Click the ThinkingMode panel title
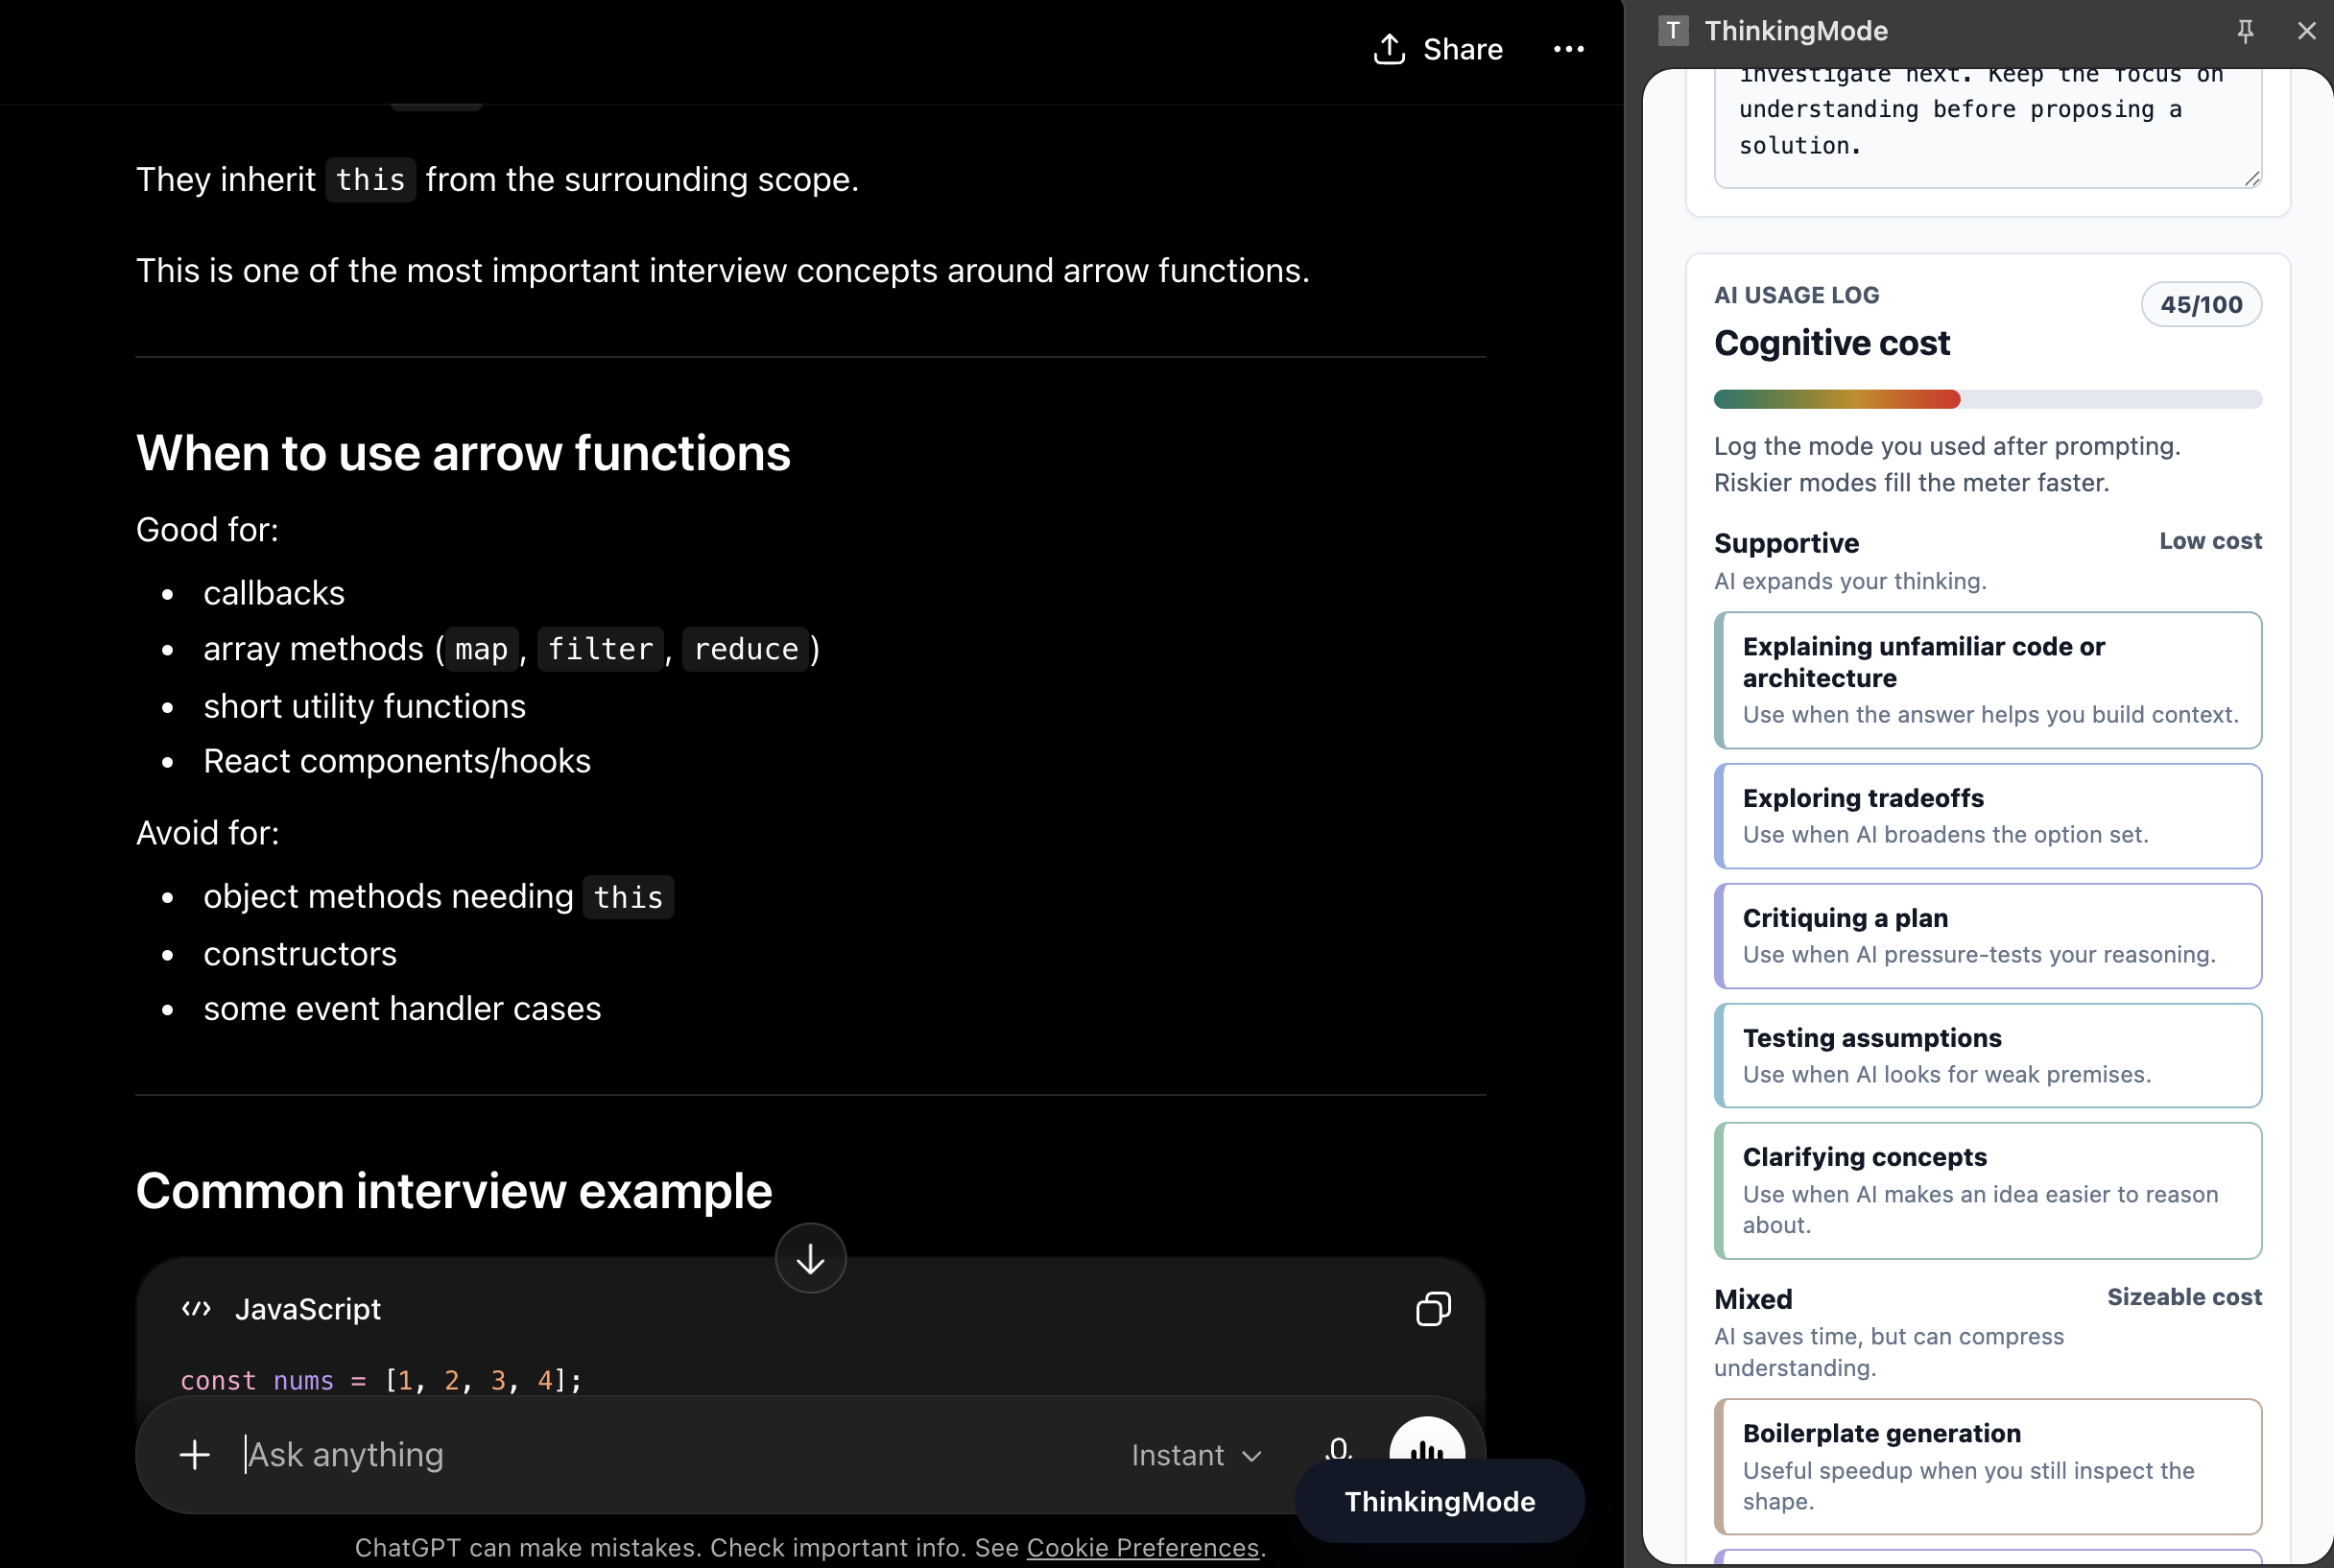 1796,31
